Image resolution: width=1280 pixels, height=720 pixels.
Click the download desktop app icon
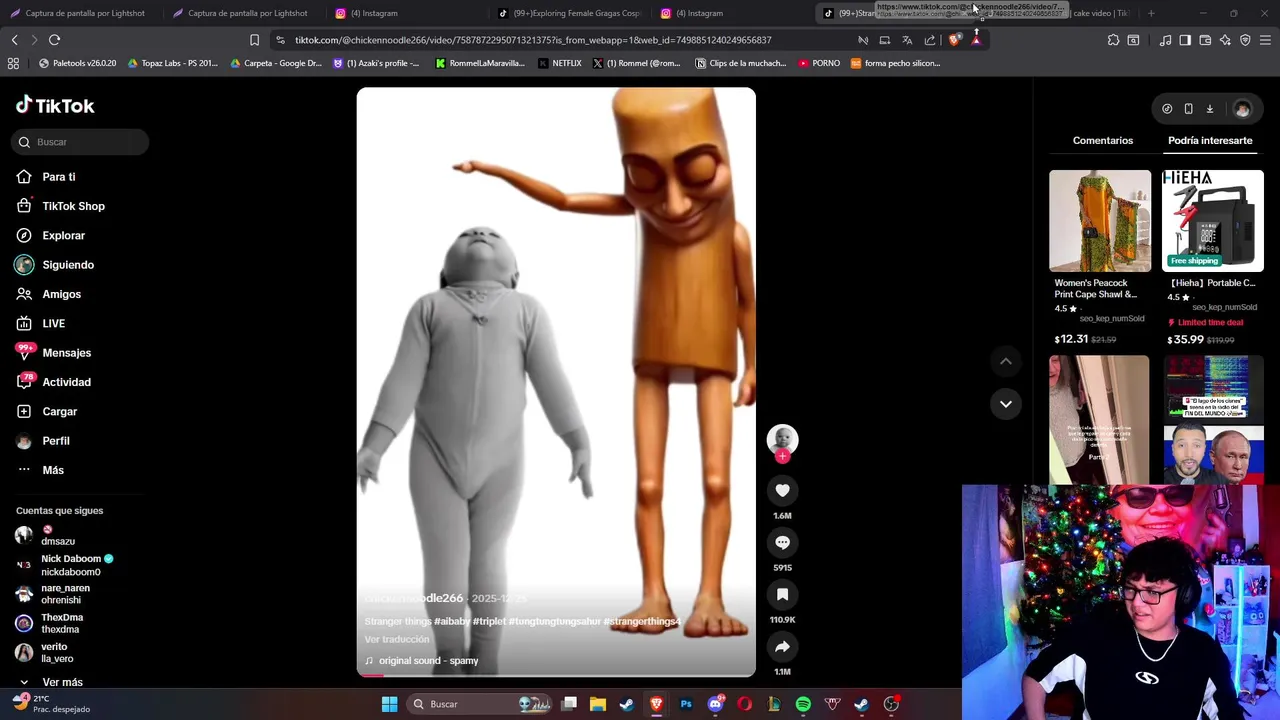point(1209,109)
